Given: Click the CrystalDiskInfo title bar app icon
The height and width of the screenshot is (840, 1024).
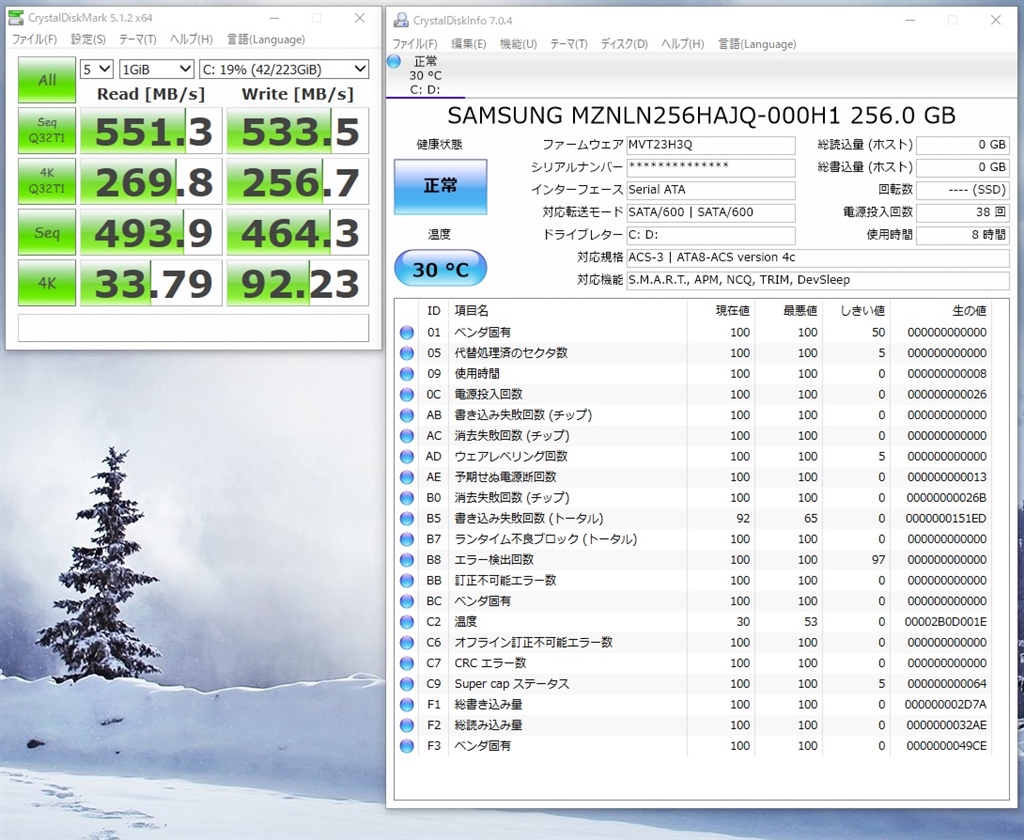Looking at the screenshot, I should tap(400, 20).
